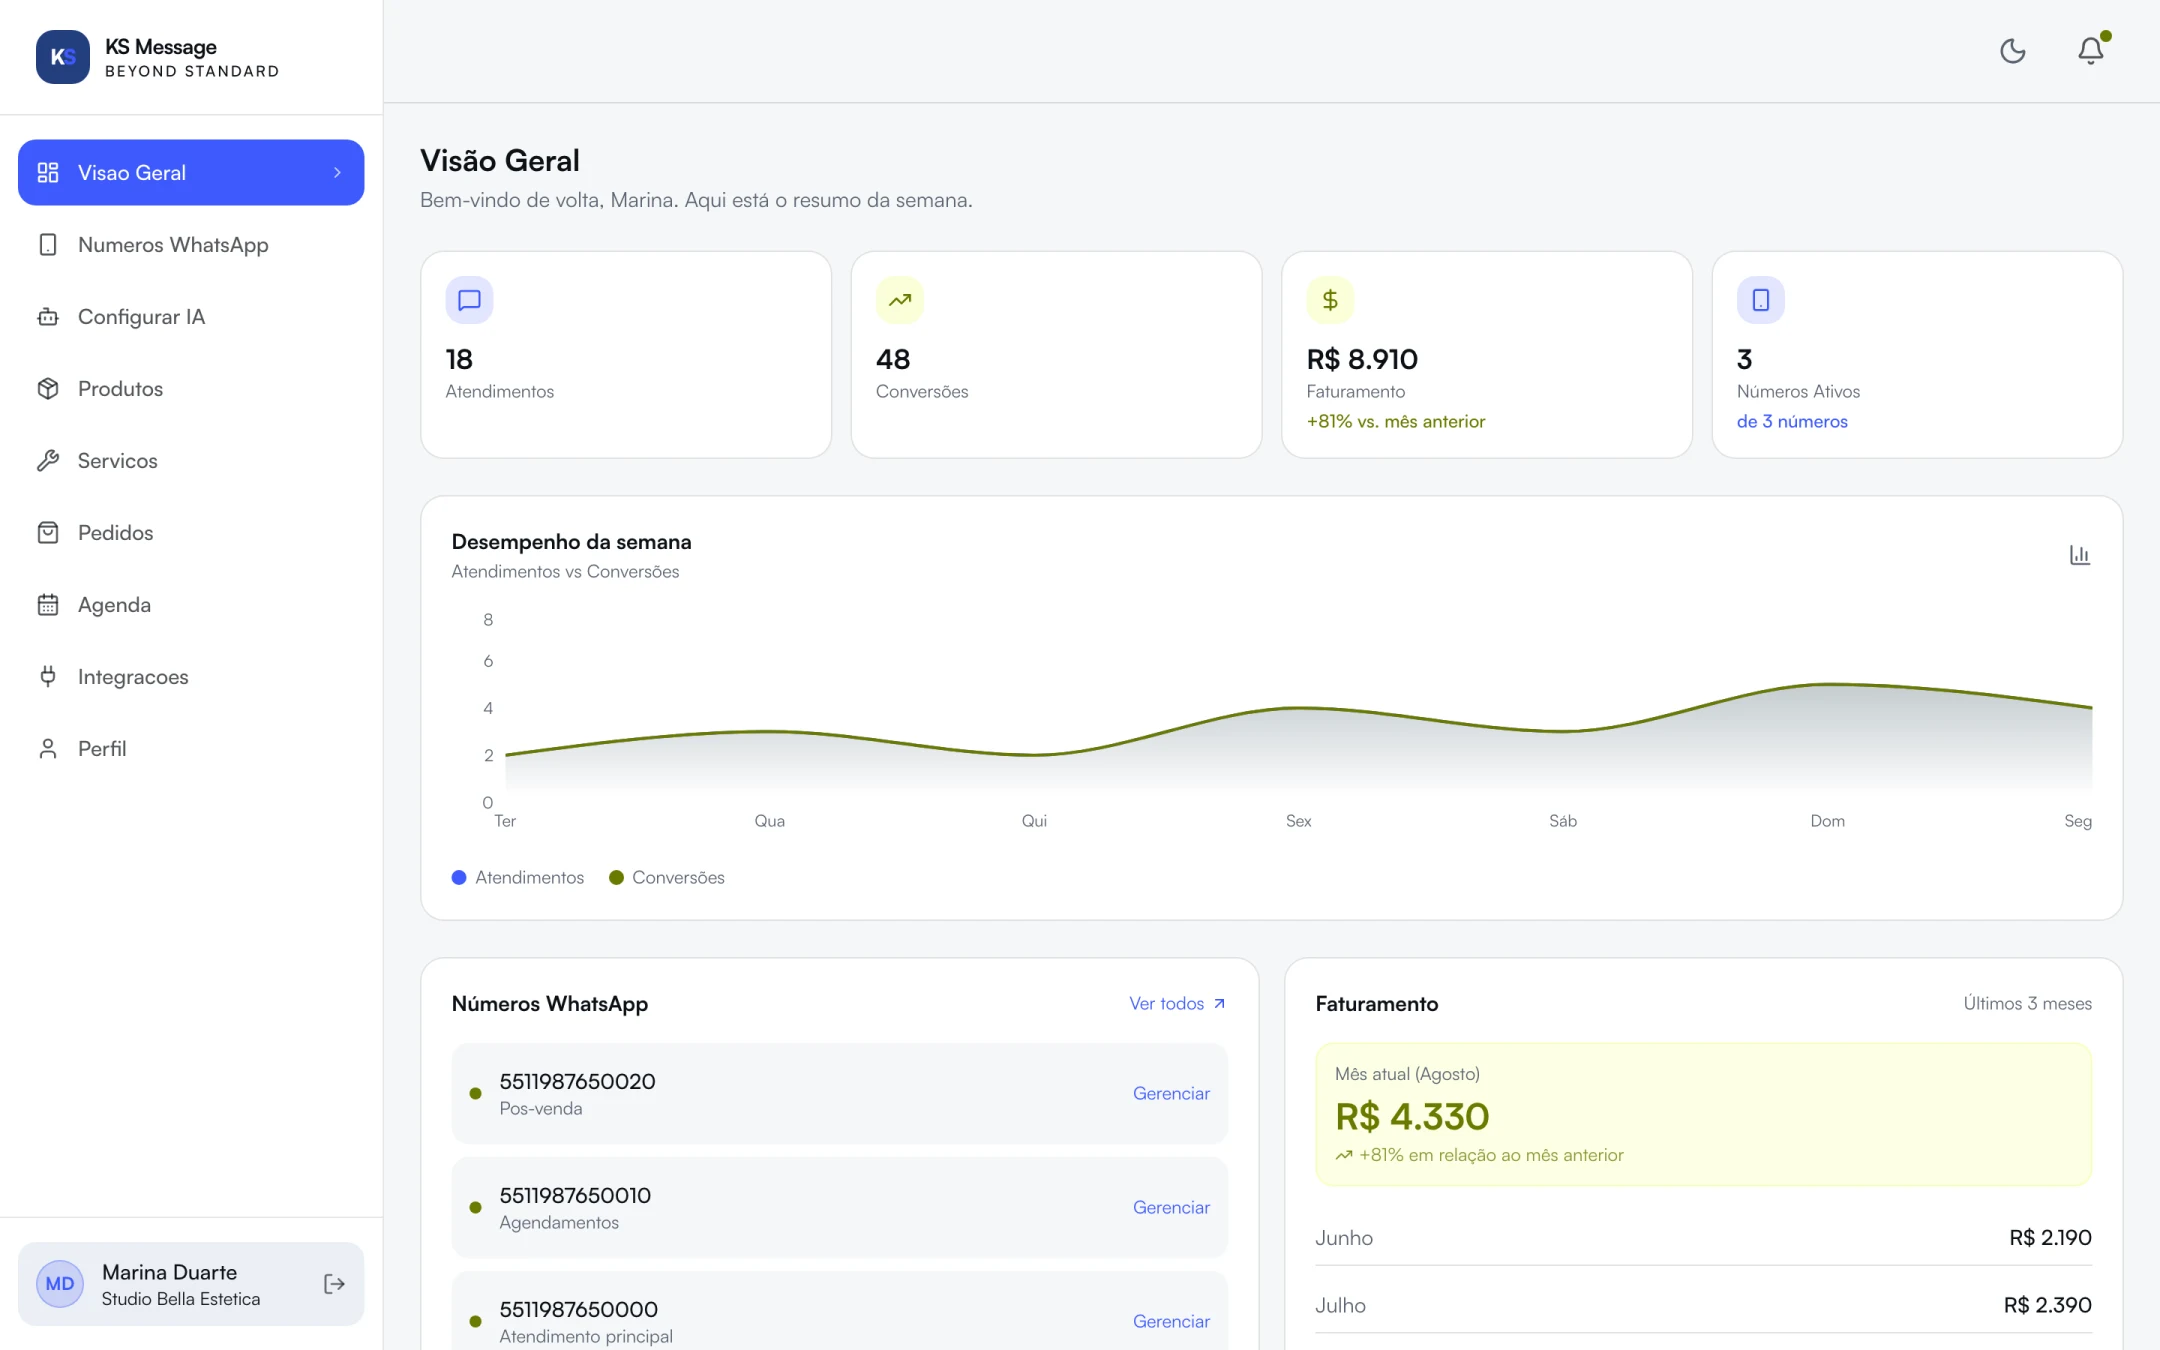Screen dimensions: 2160x1350
Task: Toggle dark mode with the moon icon
Action: [x=2012, y=51]
